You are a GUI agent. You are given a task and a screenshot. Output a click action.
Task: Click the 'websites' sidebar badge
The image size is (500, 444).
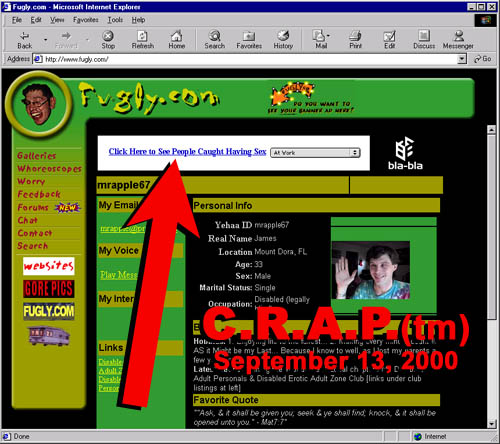click(x=49, y=266)
